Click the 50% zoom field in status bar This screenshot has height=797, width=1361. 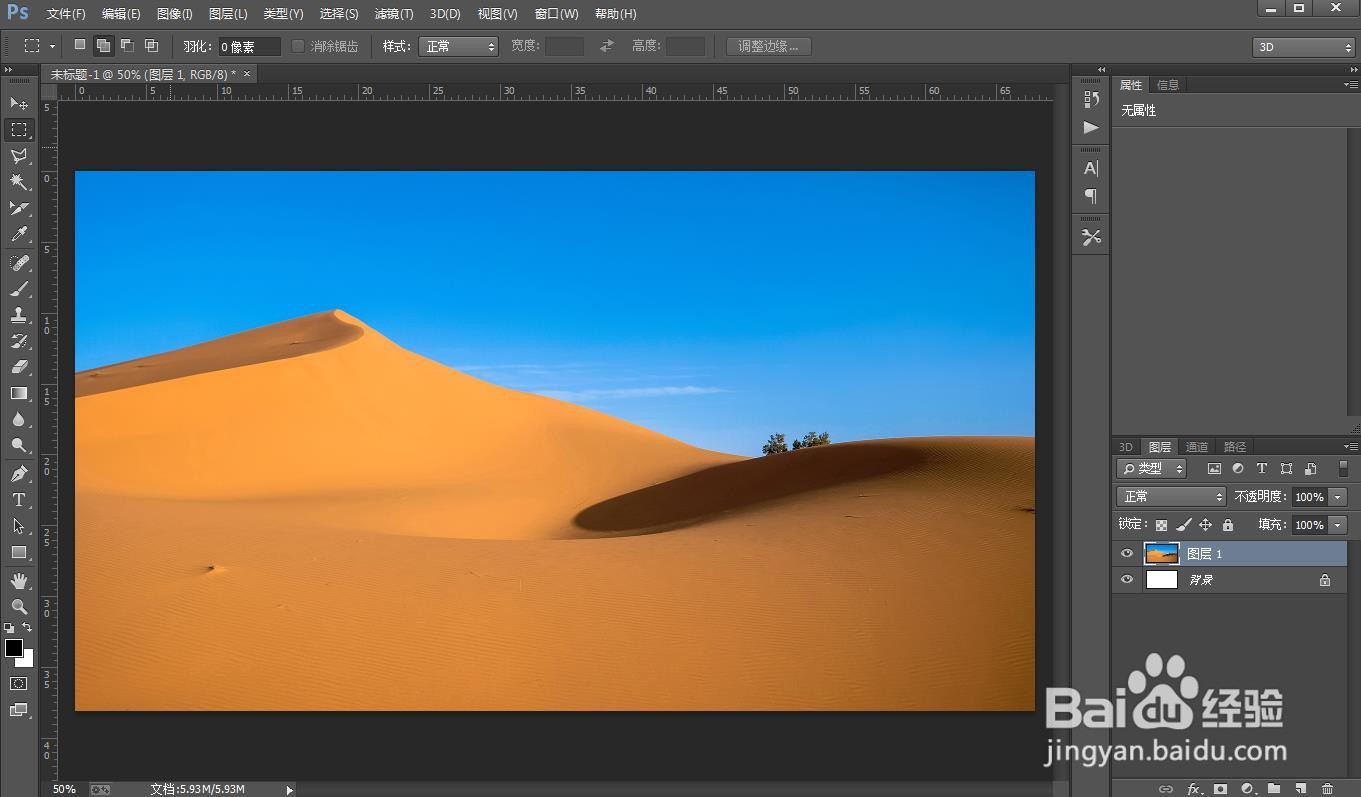pos(66,789)
